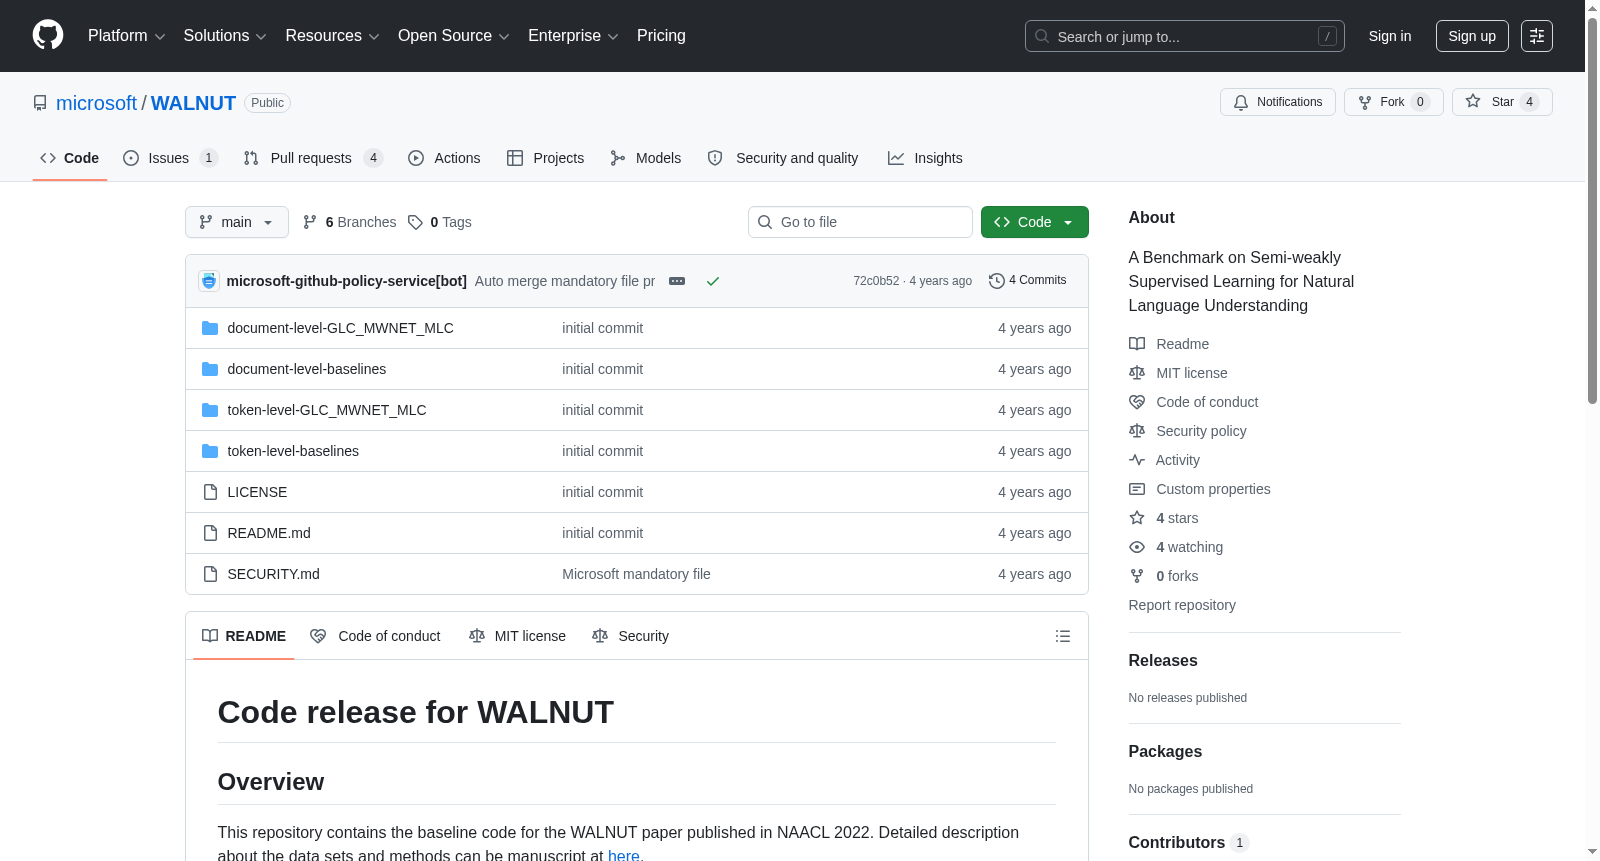This screenshot has width=1600, height=861.
Task: Click the green check status icon
Action: 713,281
